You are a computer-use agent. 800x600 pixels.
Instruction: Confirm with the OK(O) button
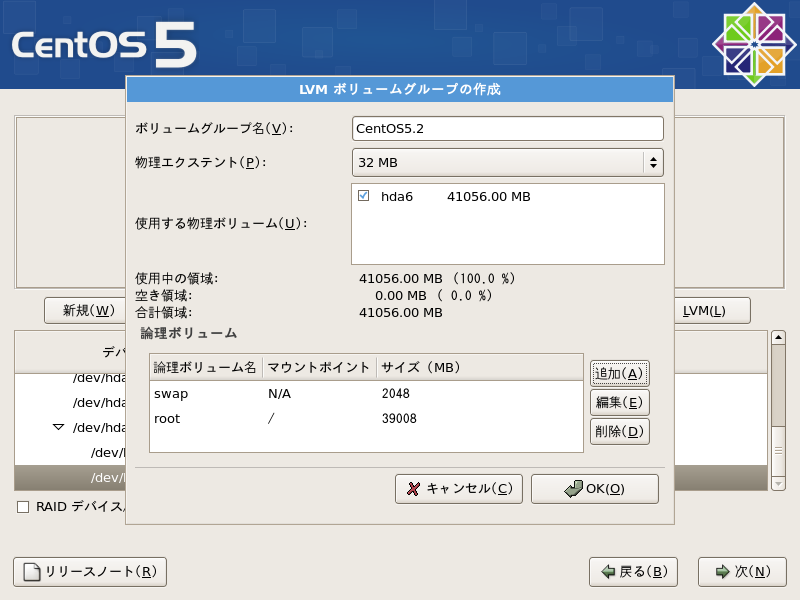coord(595,489)
